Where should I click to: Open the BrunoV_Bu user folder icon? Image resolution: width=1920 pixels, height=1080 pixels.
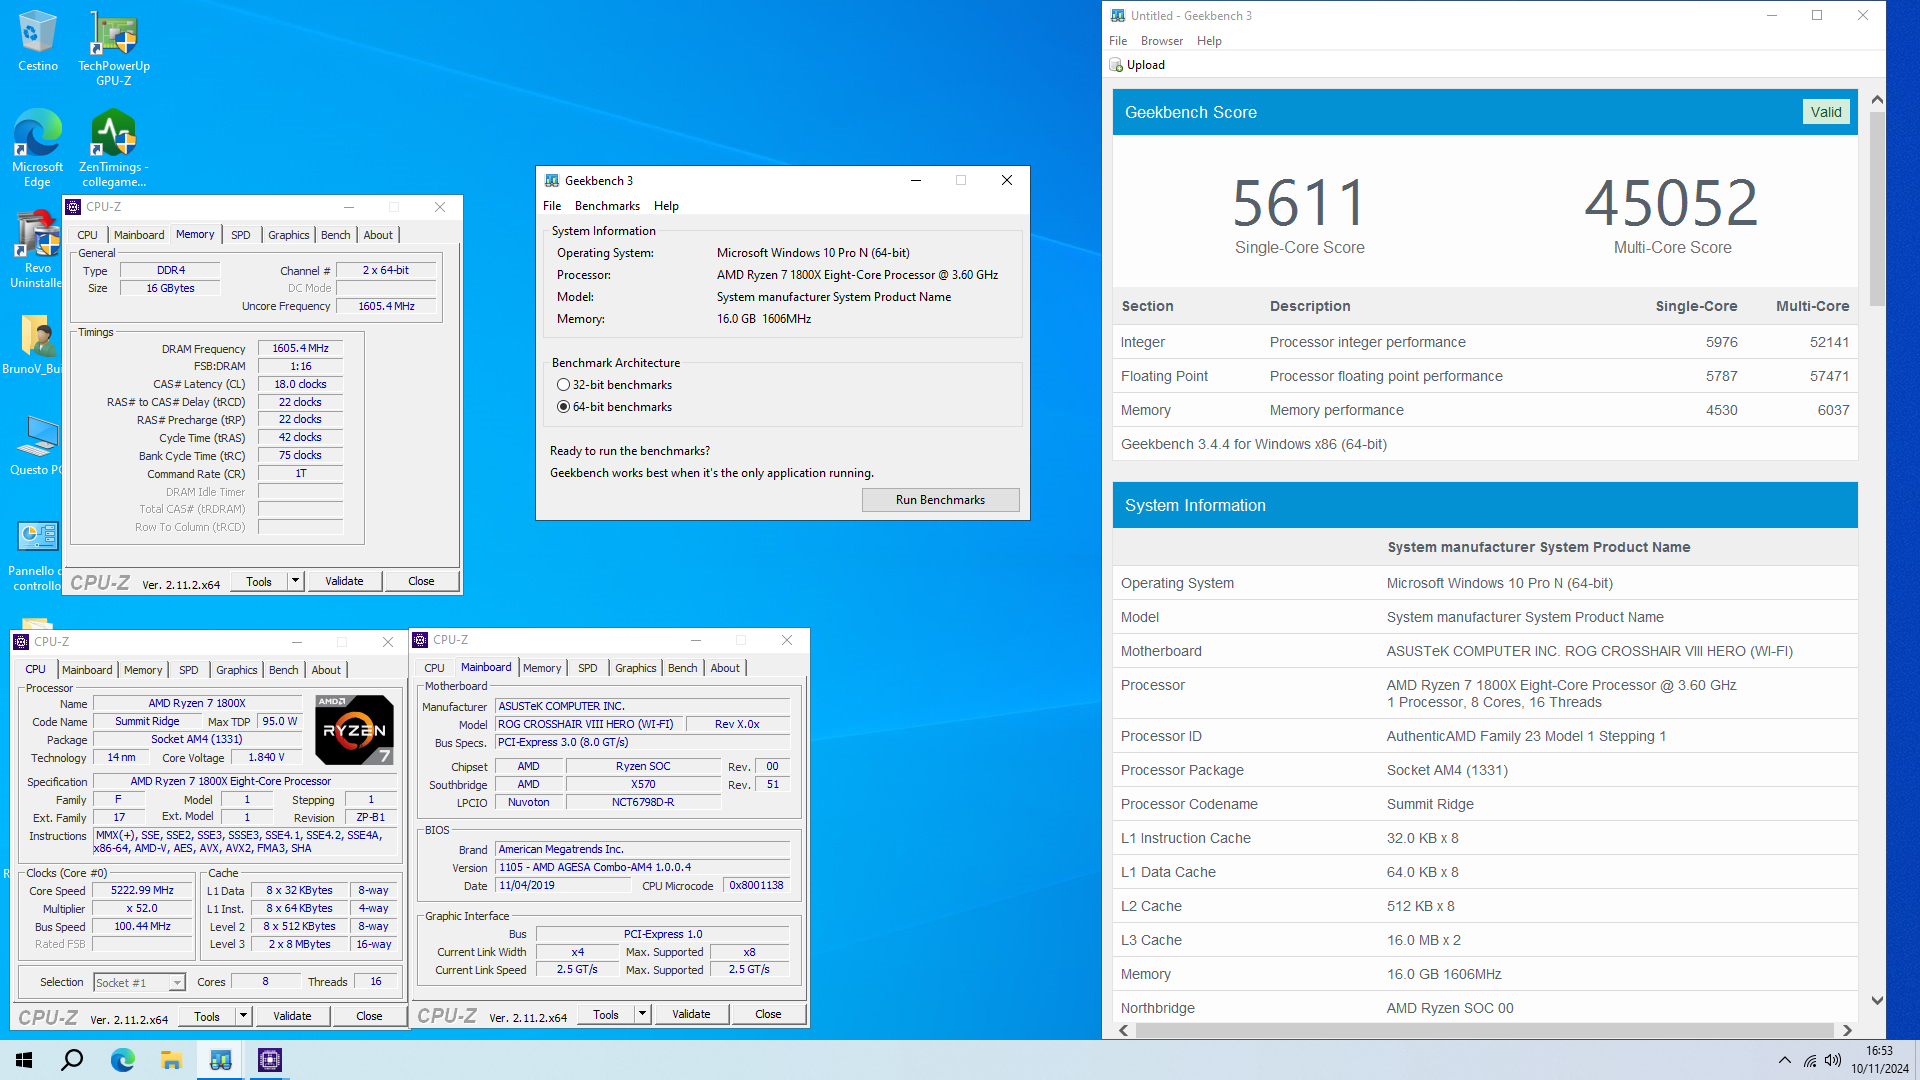[36, 345]
